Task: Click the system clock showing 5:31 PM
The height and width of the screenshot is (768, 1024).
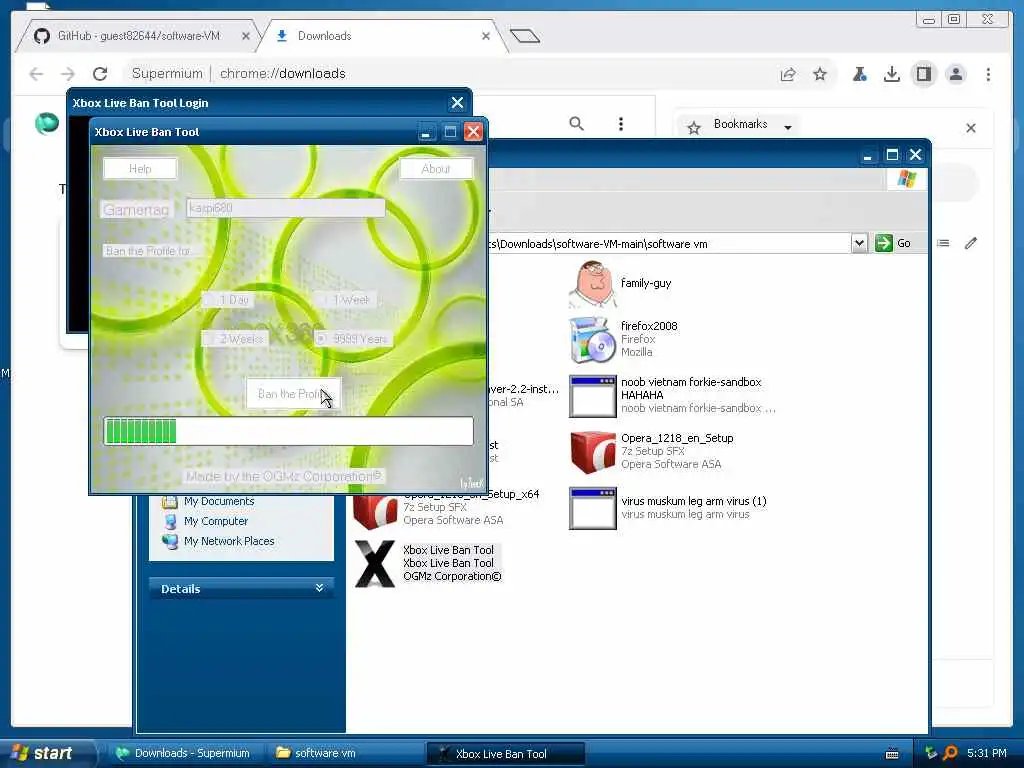Action: coord(987,753)
